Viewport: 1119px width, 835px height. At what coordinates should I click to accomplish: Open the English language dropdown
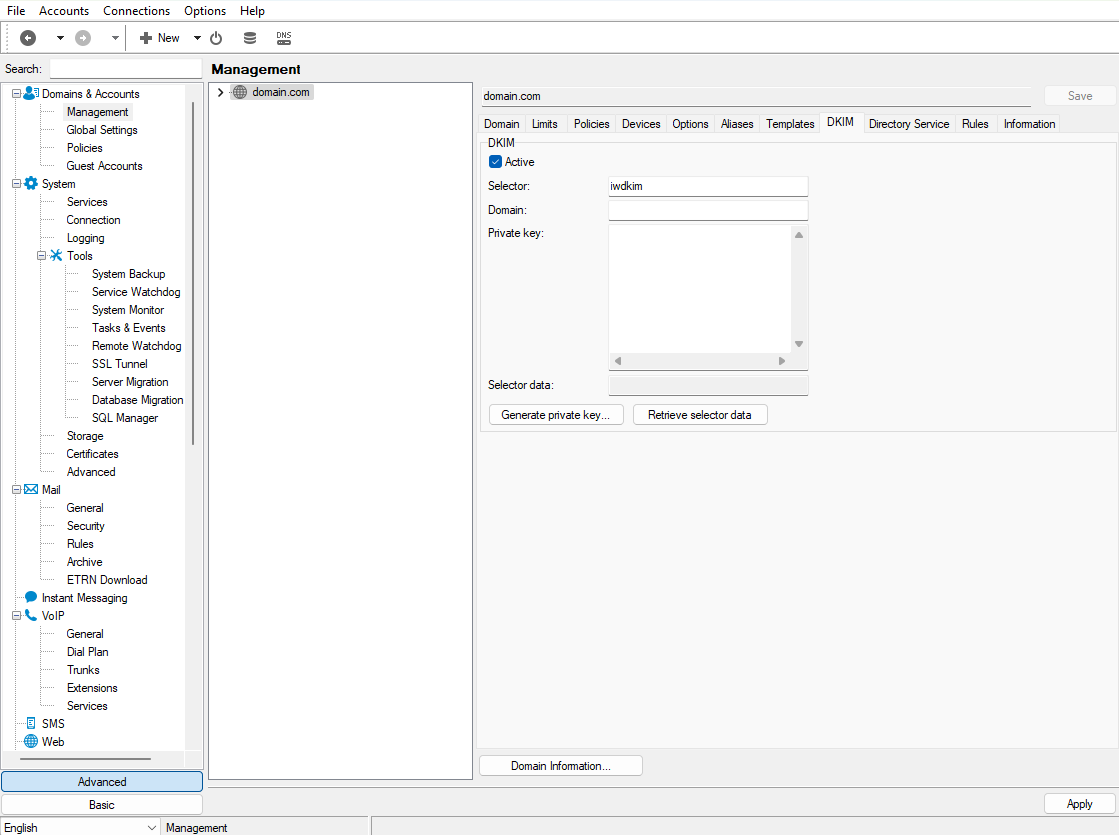click(x=152, y=827)
